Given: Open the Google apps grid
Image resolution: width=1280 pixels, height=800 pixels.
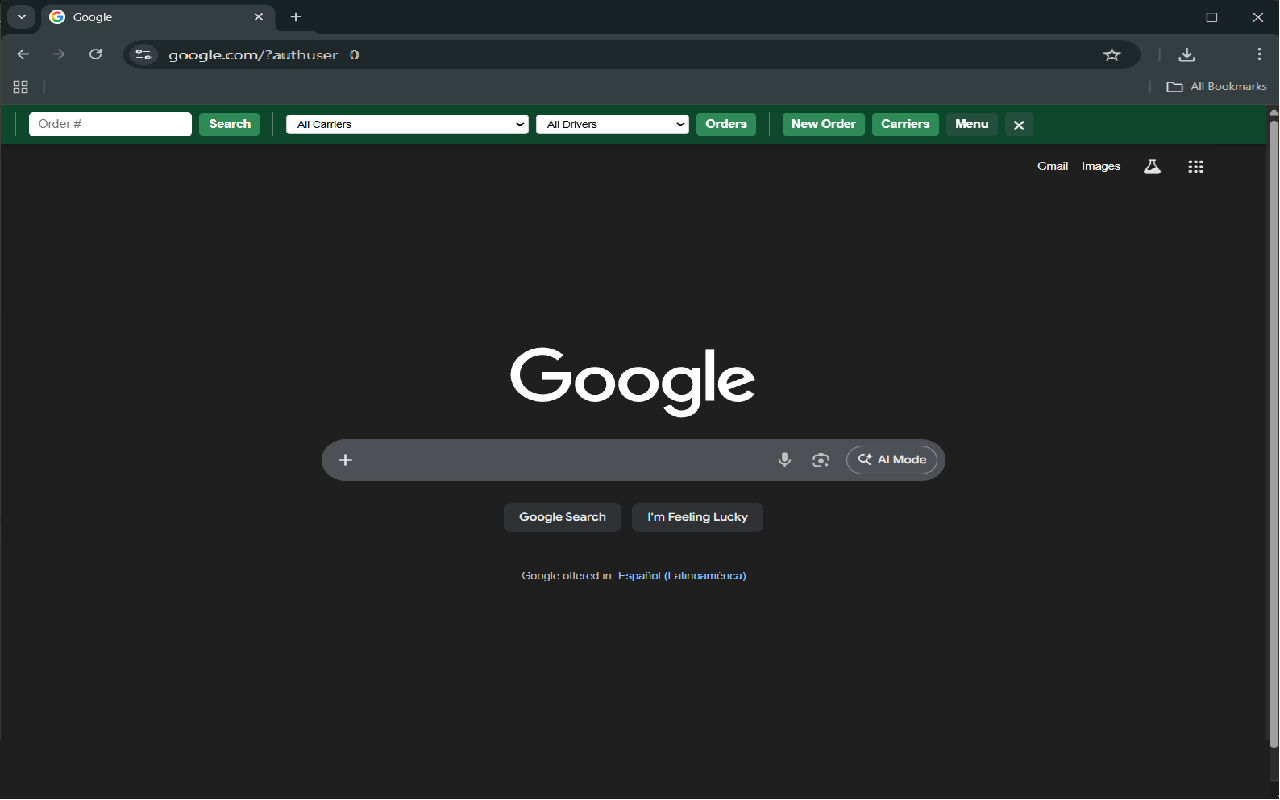Looking at the screenshot, I should (1195, 166).
